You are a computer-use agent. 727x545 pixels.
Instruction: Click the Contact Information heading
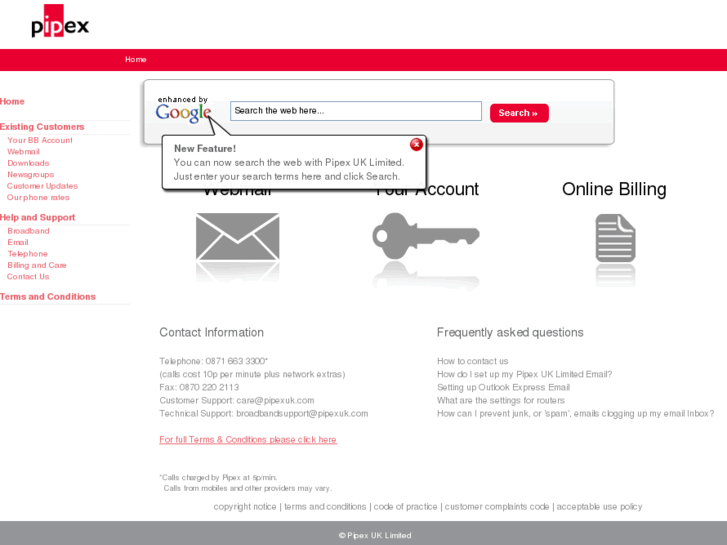[211, 333]
